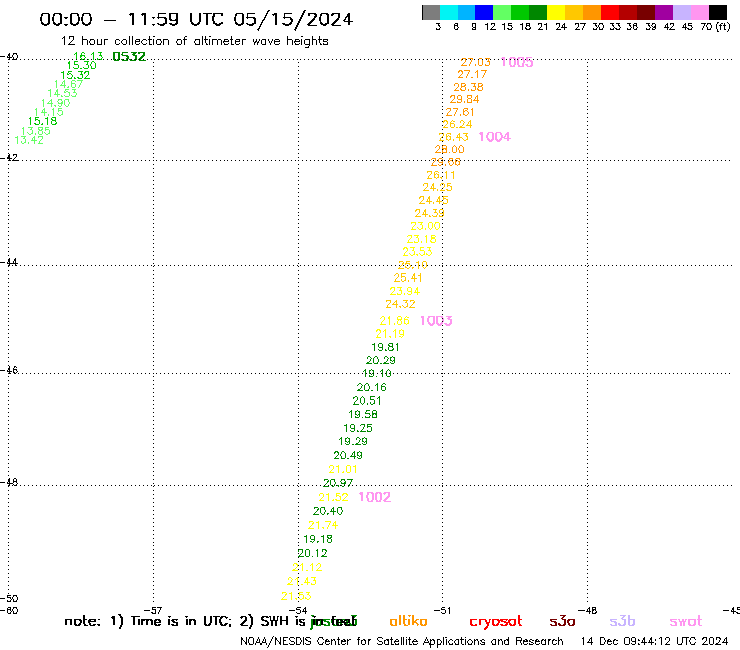Click the black swatch ending the color scale
The width and height of the screenshot is (740, 650).
click(x=718, y=12)
